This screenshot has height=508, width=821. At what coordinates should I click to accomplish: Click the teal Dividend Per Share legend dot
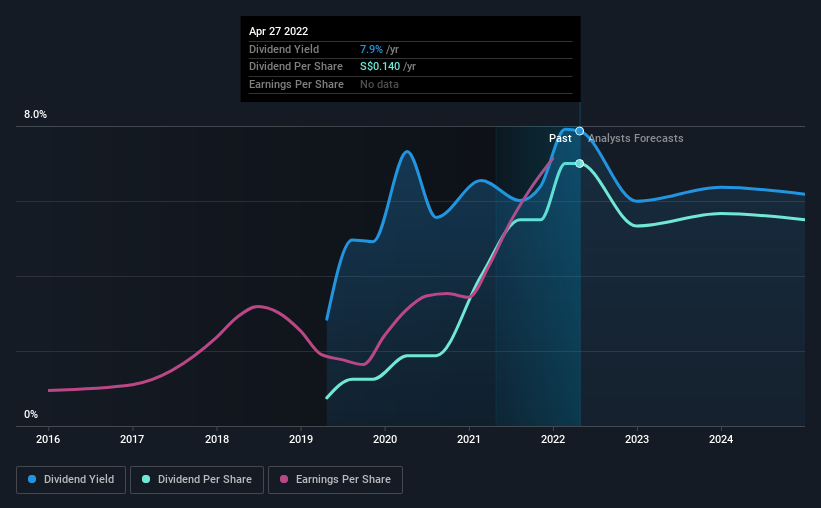pyautogui.click(x=146, y=479)
